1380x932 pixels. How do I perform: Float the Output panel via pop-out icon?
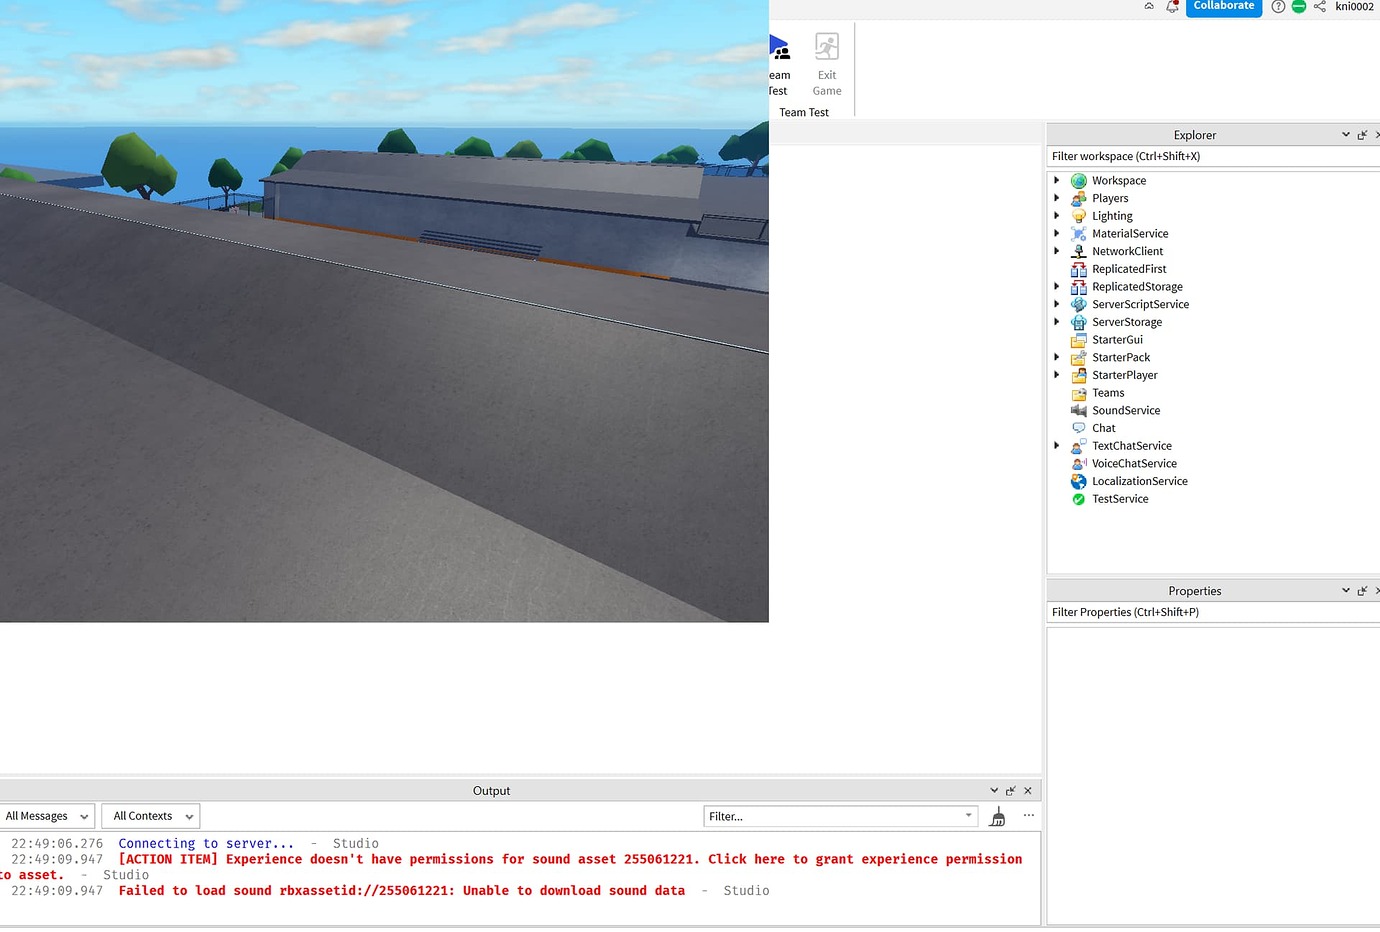1011,790
